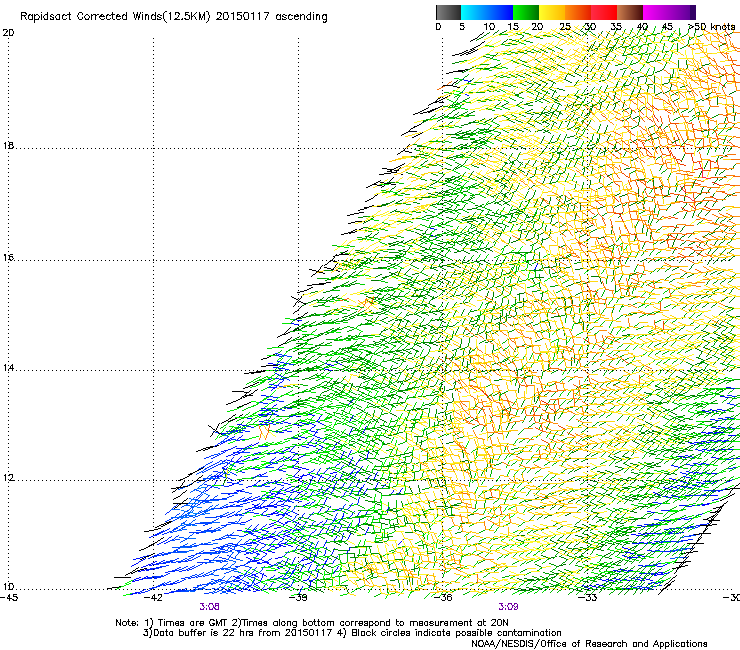
Task: Click the latitude label '12' on the left axis
Action: pos(8,478)
